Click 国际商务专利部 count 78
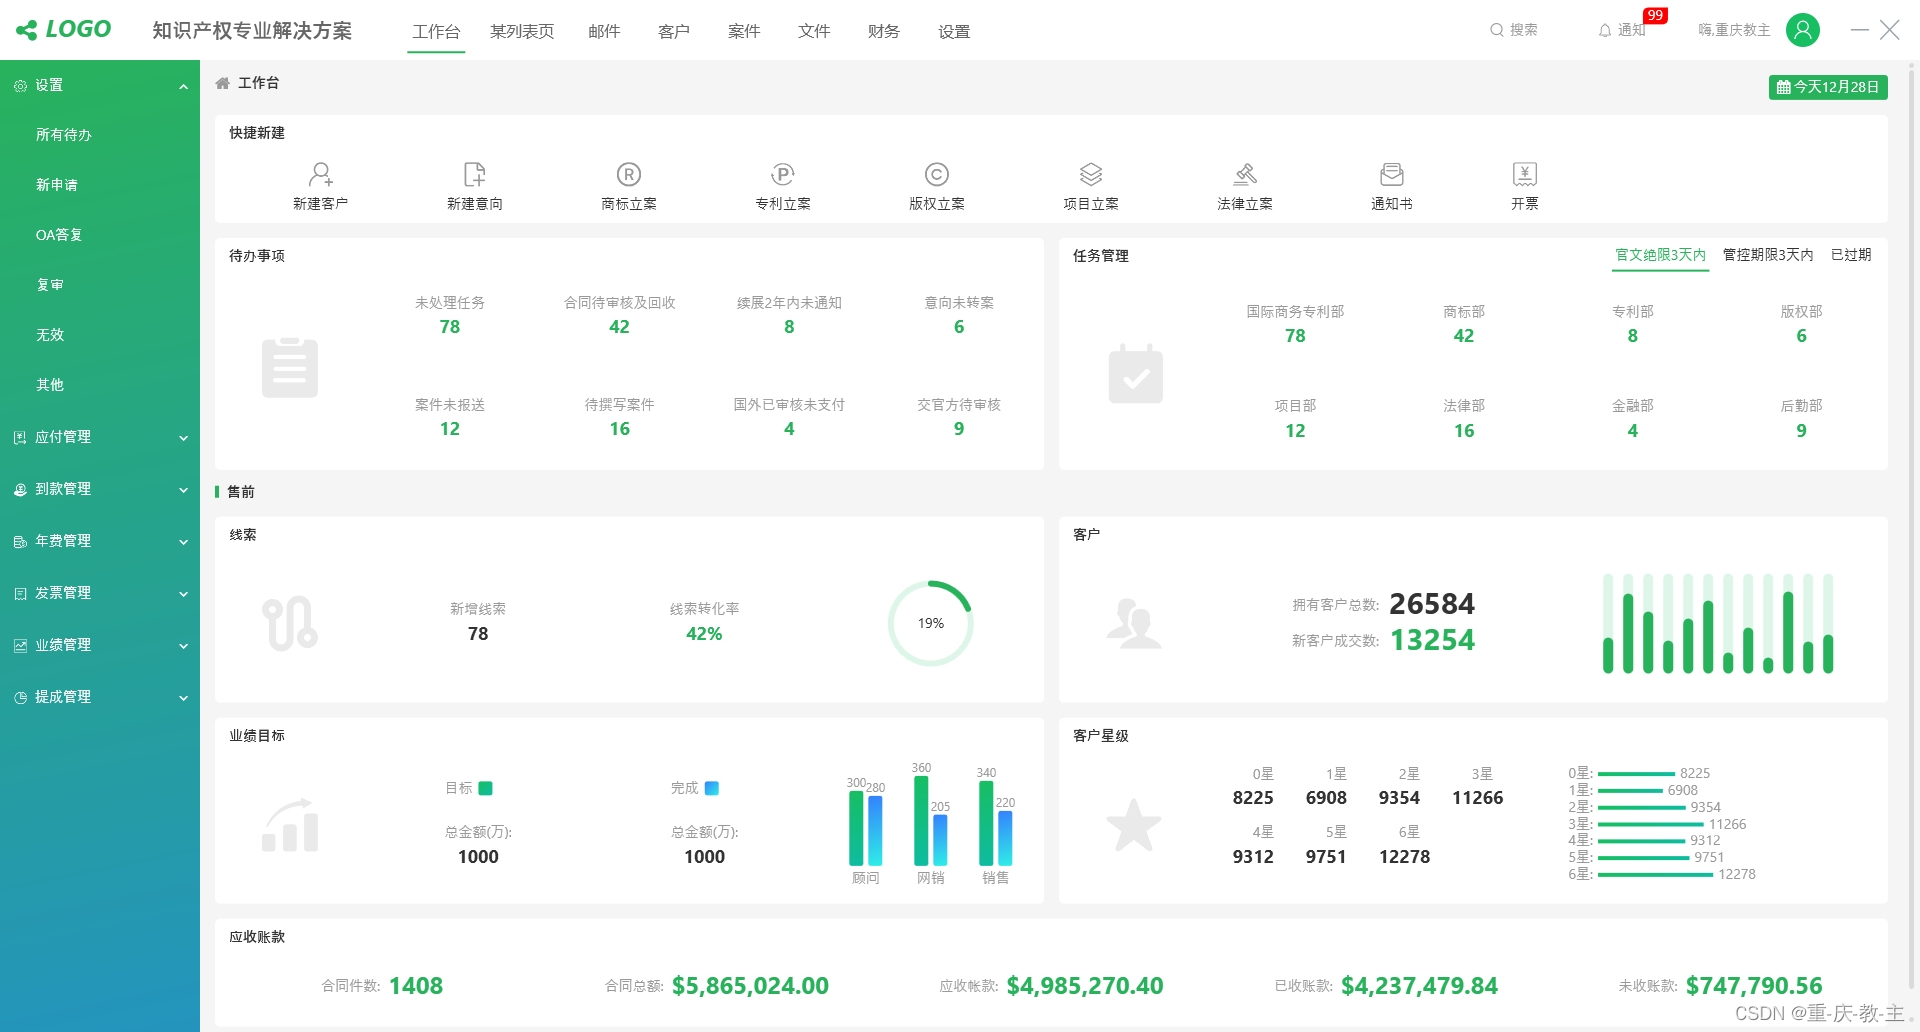Screen dimensions: 1920x1032 pos(1295,336)
